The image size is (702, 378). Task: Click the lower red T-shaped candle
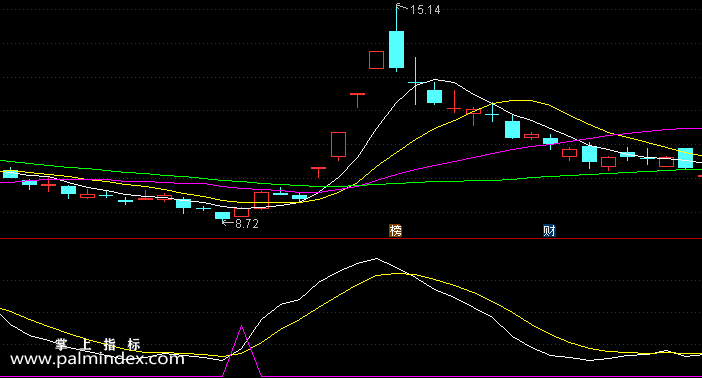click(318, 172)
